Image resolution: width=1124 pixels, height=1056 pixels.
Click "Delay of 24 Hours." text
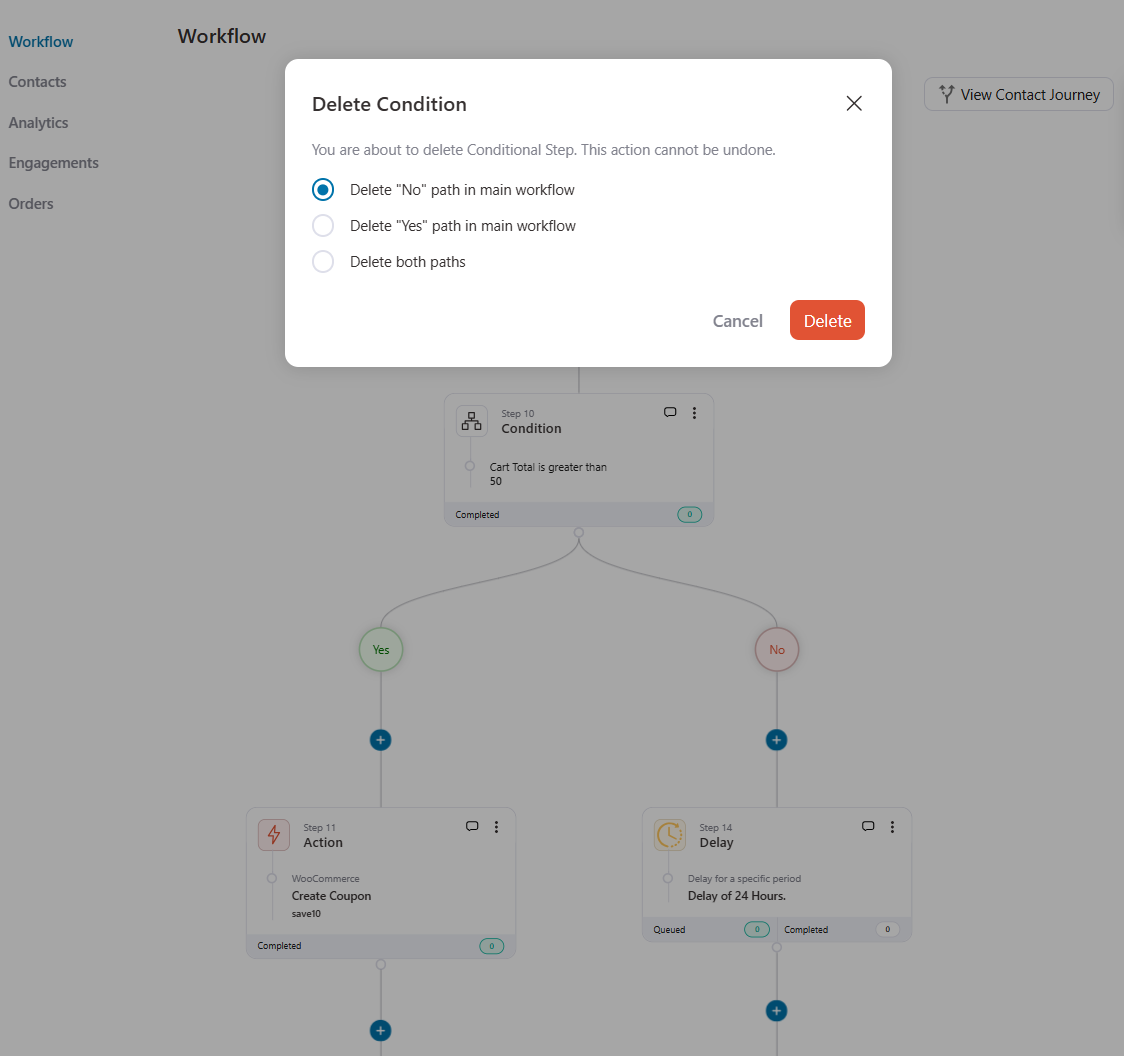(x=737, y=896)
